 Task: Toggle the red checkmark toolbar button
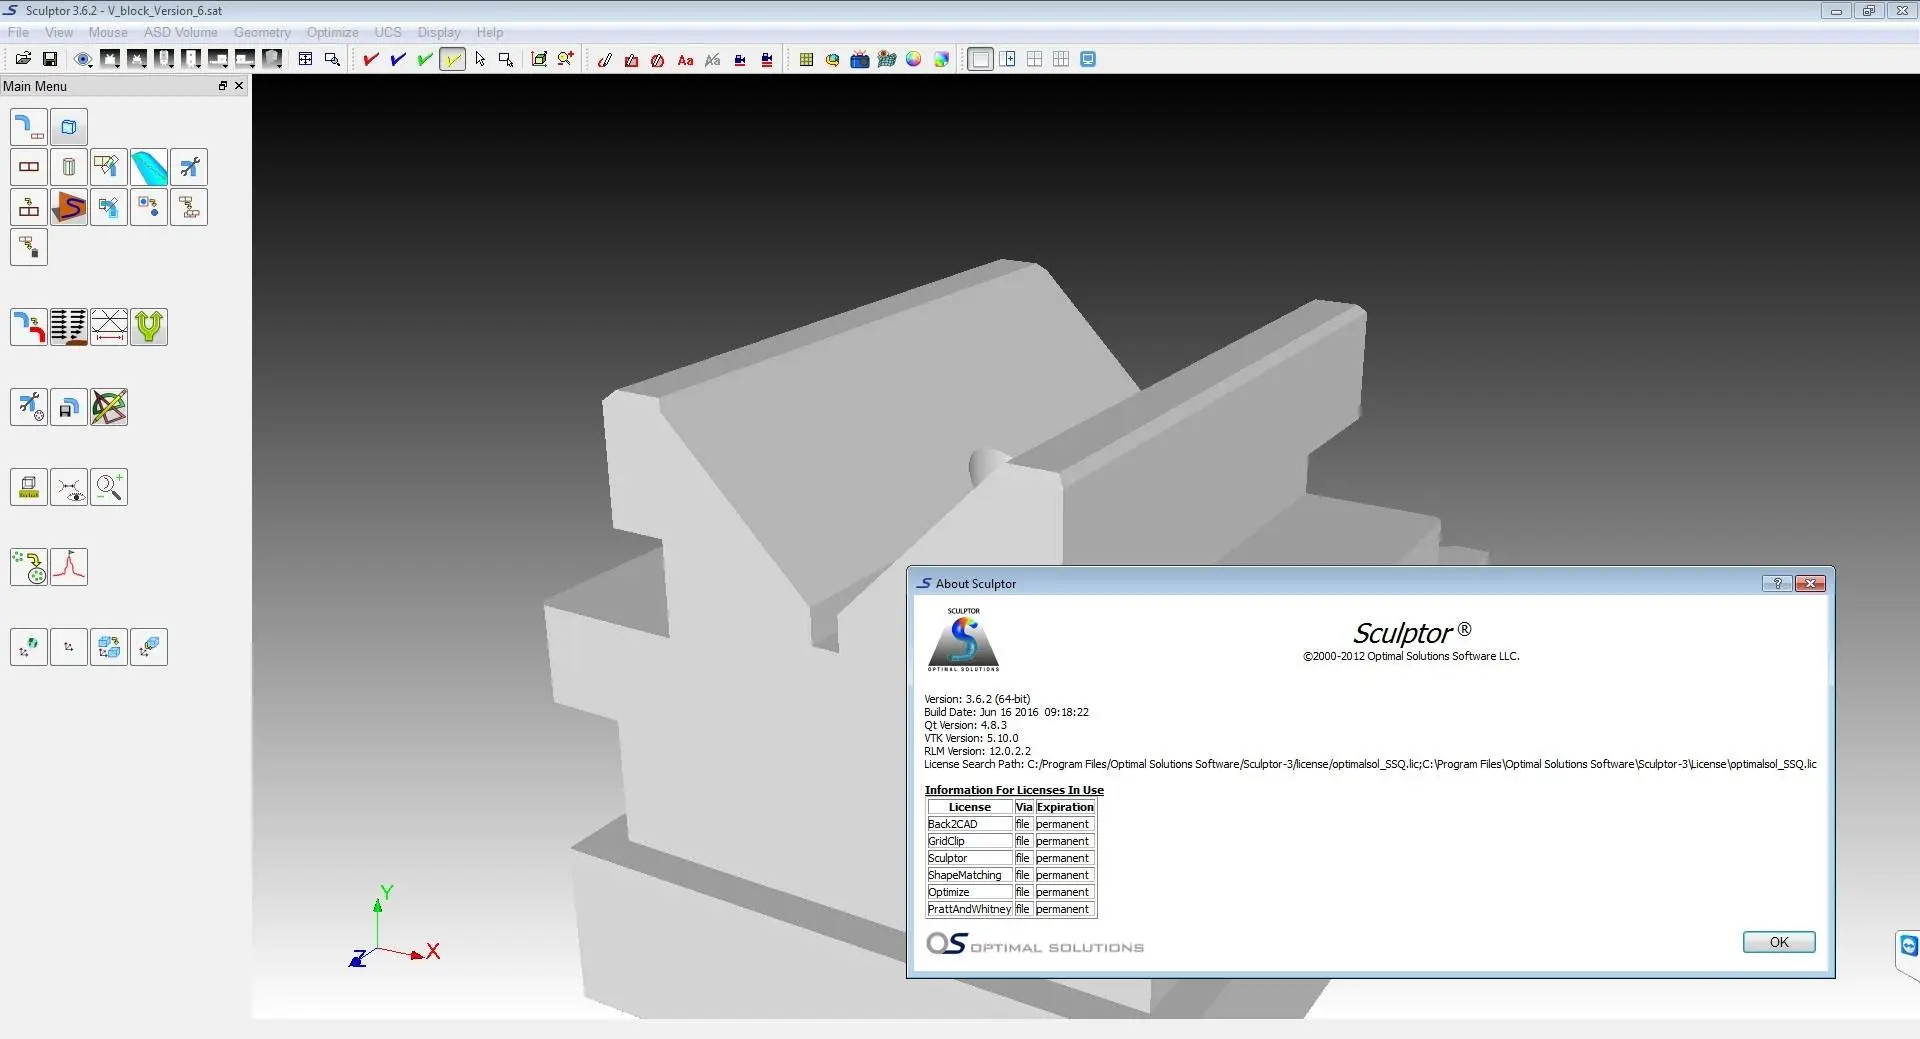pyautogui.click(x=371, y=59)
